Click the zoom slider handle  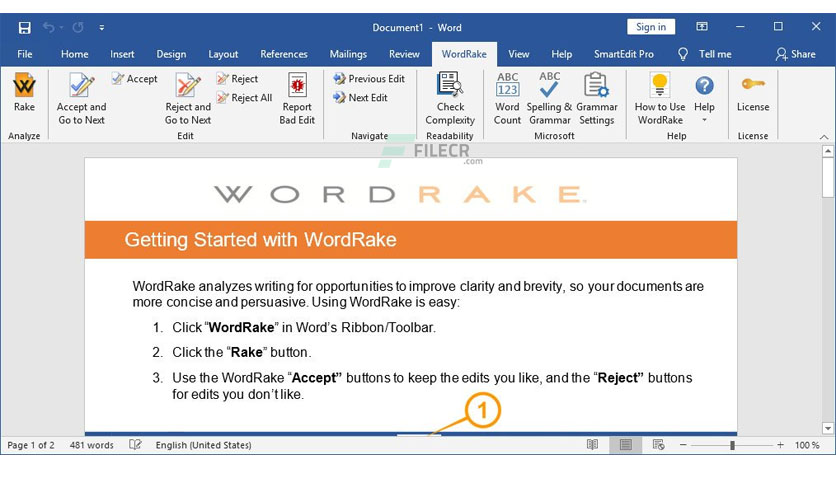pyautogui.click(x=732, y=445)
